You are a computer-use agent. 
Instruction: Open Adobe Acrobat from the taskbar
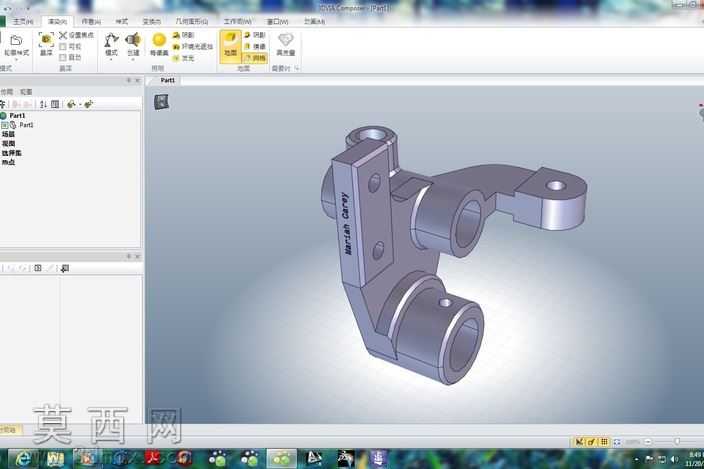(154, 458)
